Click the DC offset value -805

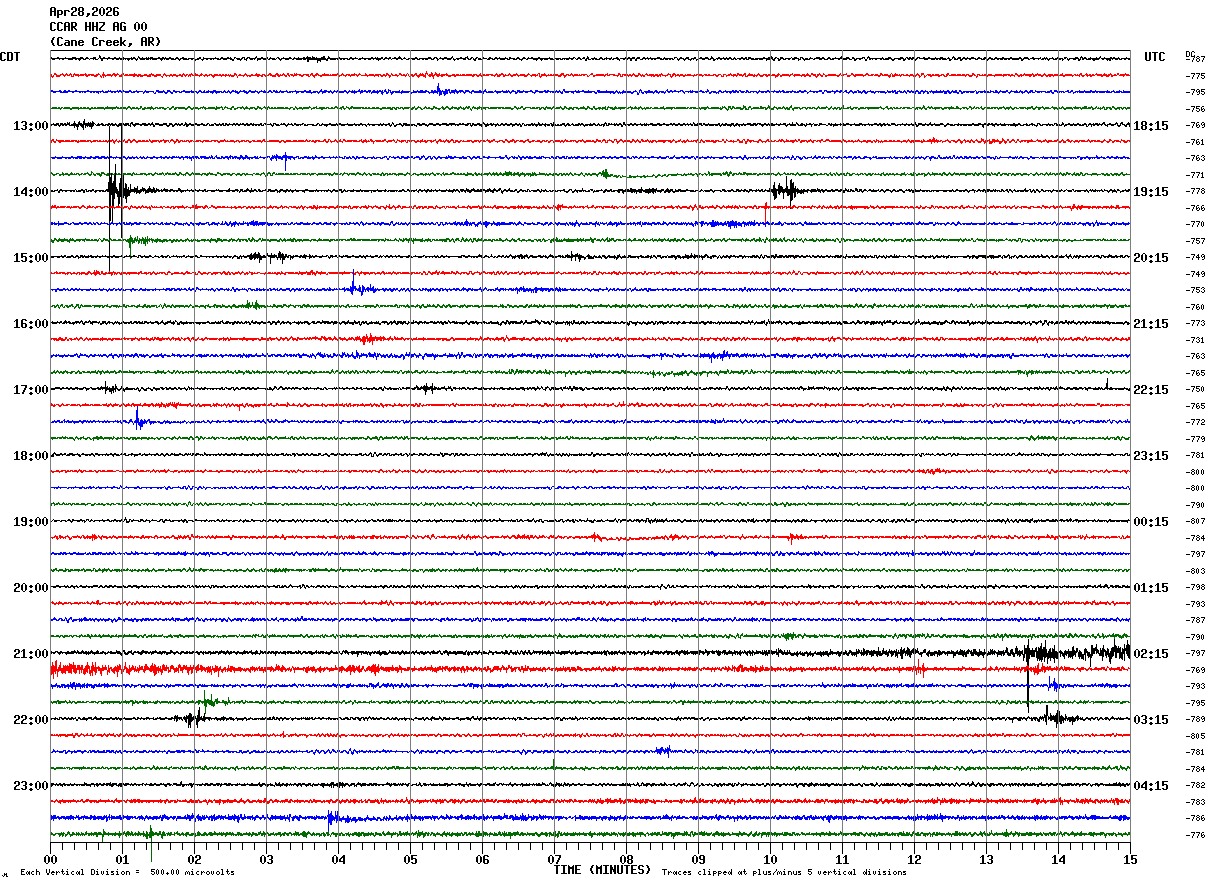tap(1195, 736)
